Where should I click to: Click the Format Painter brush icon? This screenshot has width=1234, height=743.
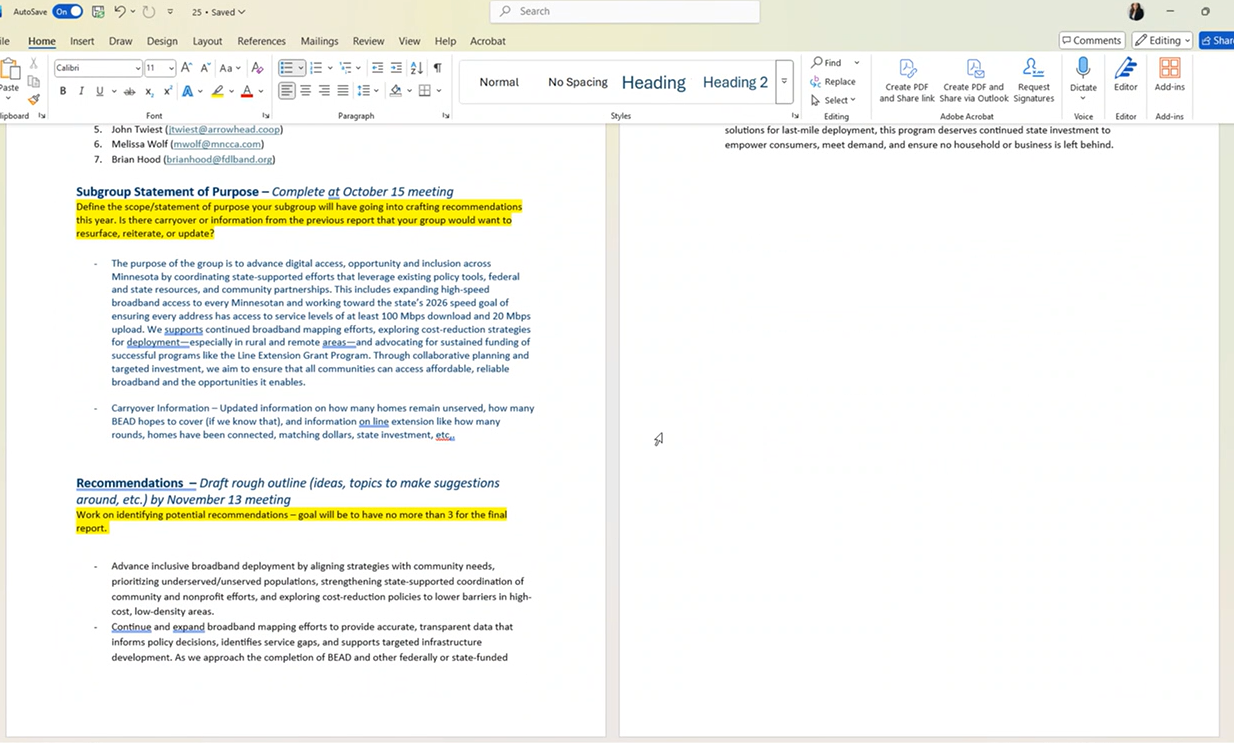pyautogui.click(x=34, y=99)
